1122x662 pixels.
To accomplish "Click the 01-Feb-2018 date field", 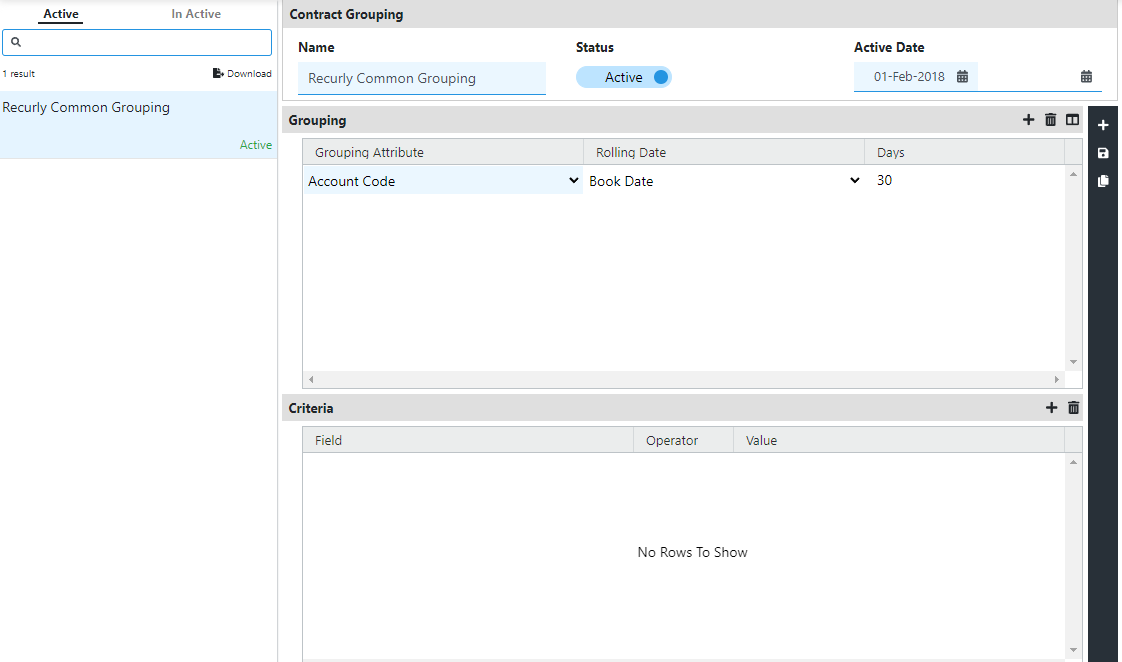I will click(x=909, y=77).
